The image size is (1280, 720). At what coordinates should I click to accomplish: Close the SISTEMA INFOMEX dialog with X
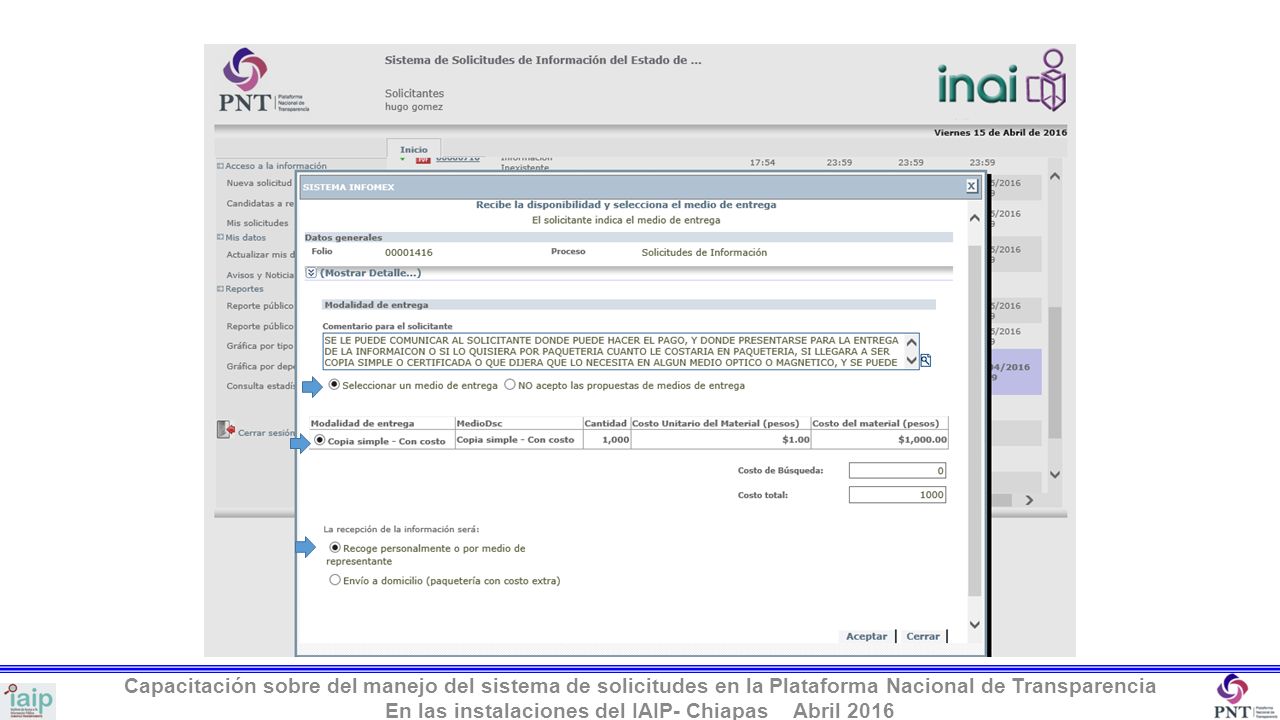pyautogui.click(x=971, y=186)
